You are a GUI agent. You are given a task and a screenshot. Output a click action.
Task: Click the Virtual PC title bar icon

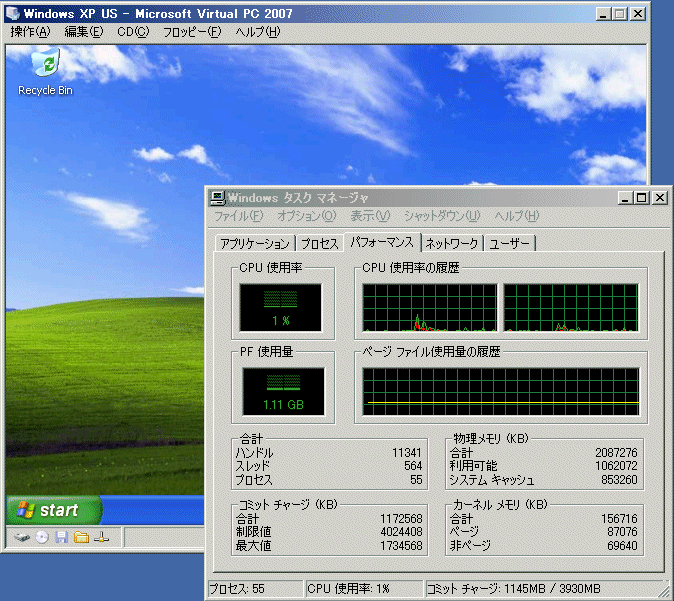[12, 13]
